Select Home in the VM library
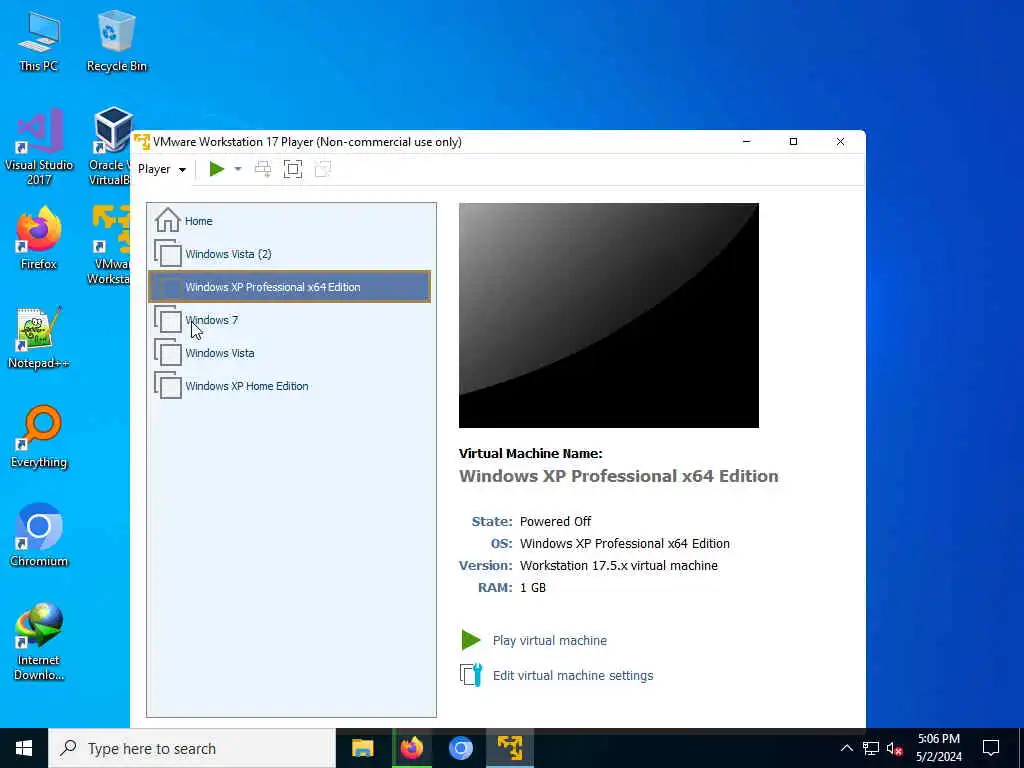This screenshot has height=768, width=1024. coord(289,221)
